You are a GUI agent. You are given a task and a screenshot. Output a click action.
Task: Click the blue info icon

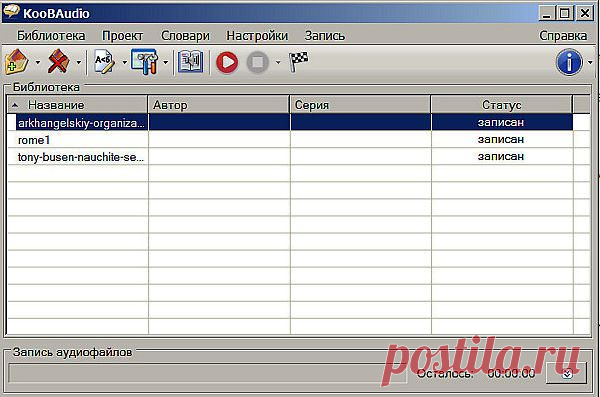[569, 62]
